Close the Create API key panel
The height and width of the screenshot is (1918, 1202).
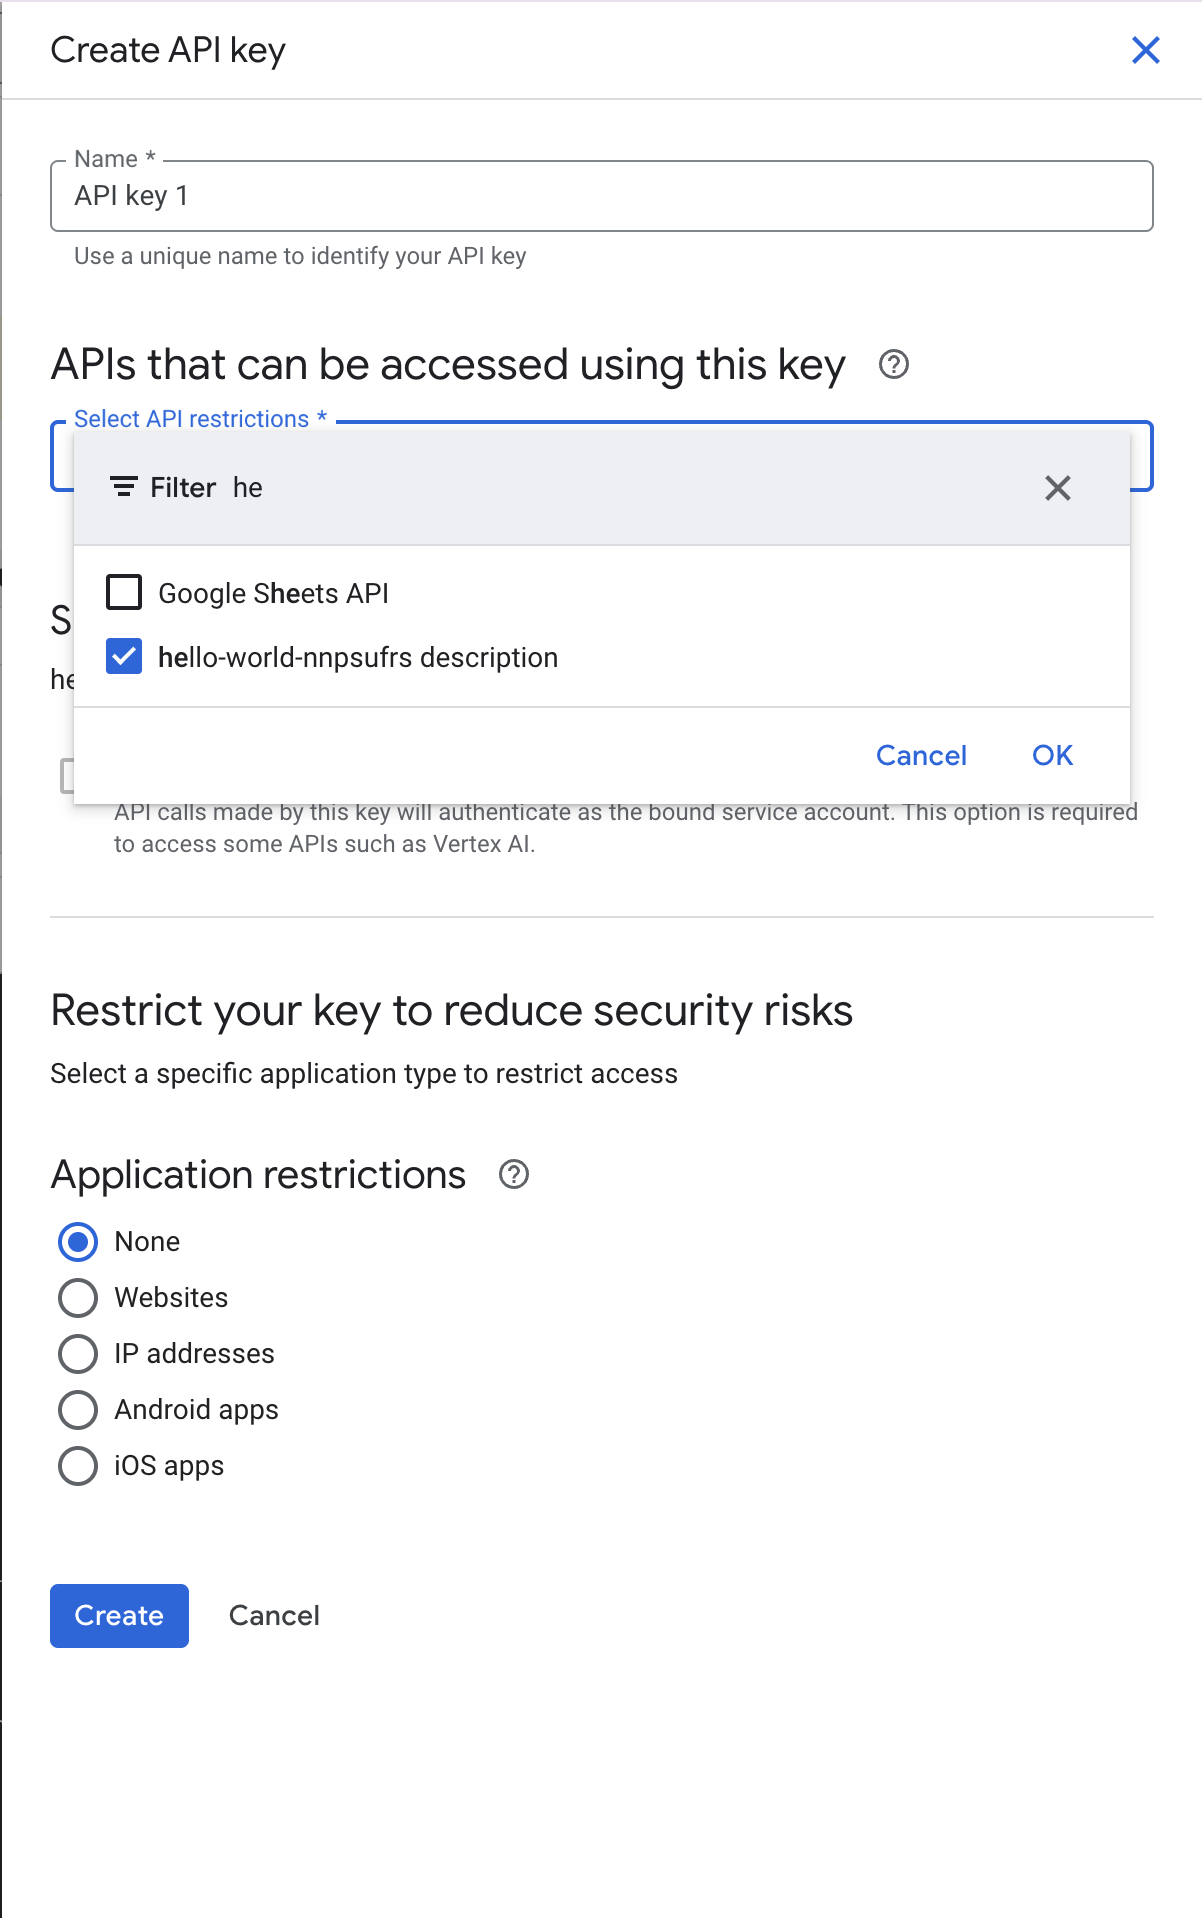[x=1145, y=50]
